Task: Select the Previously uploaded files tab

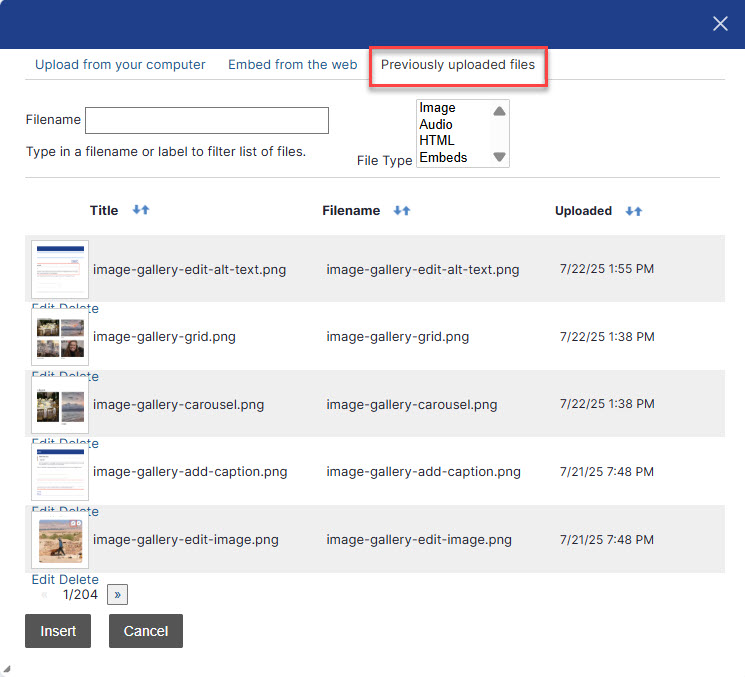Action: click(x=457, y=65)
